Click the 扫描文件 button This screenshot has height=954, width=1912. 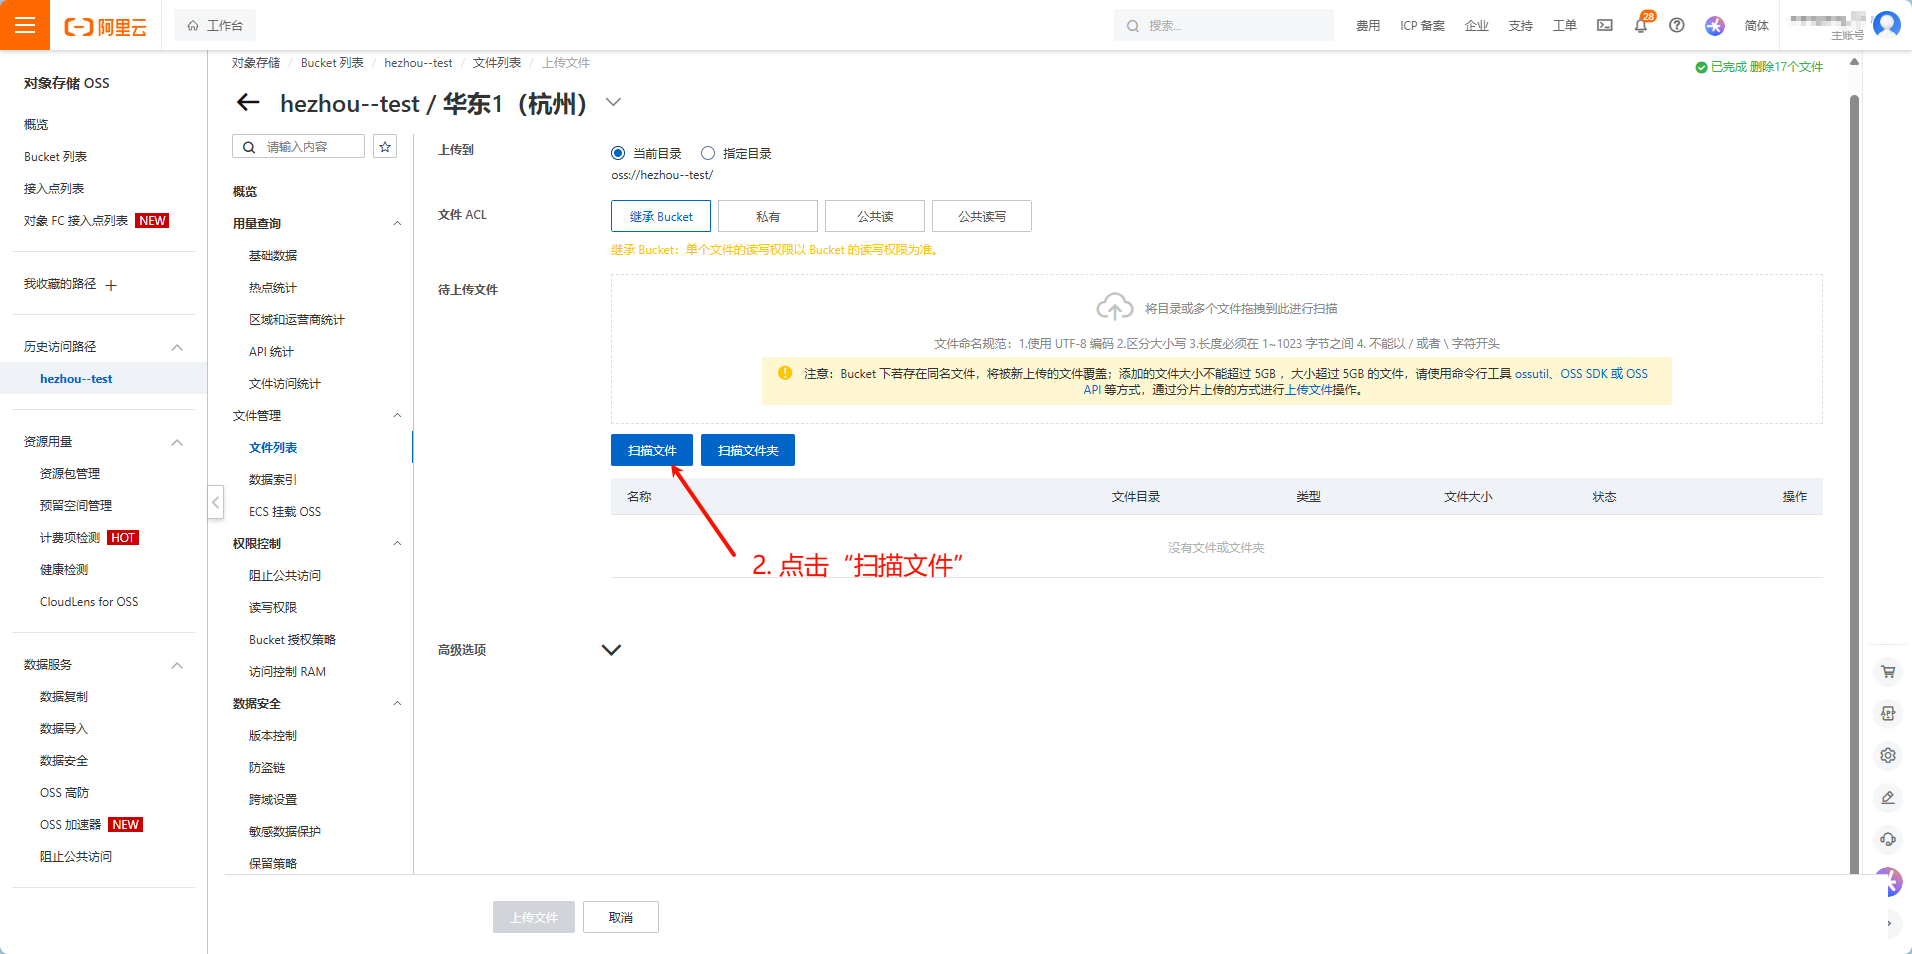tap(652, 450)
